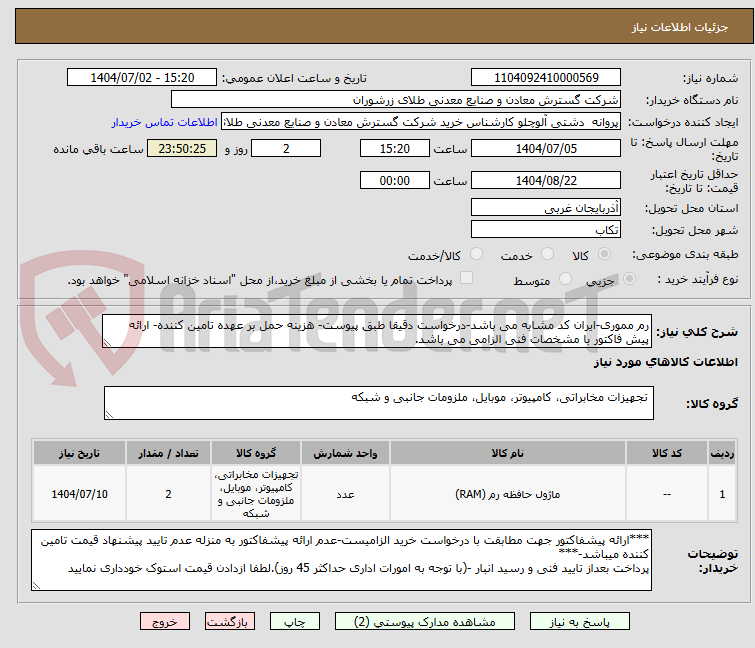
Task: Click the need date cell 1404/07/10
Action: [79, 494]
